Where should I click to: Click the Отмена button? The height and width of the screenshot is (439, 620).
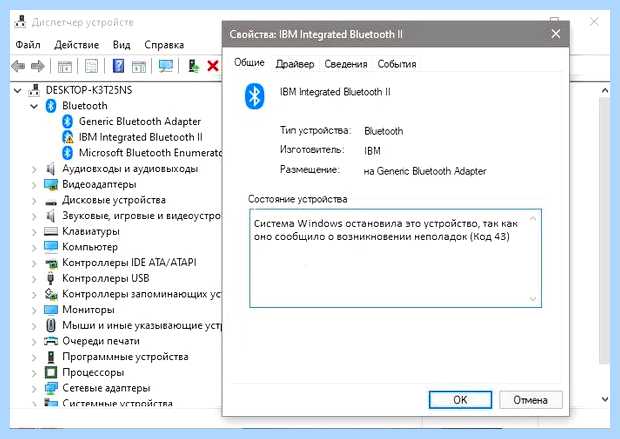tap(530, 400)
